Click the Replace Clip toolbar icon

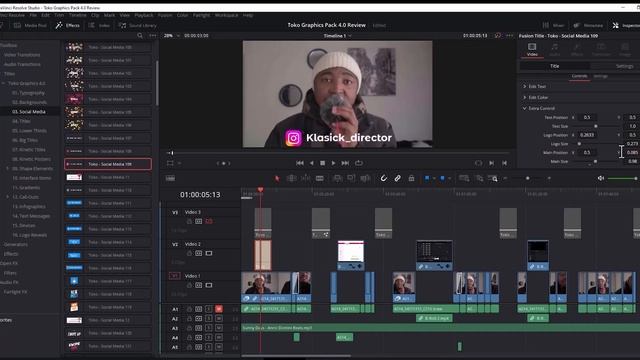point(365,178)
